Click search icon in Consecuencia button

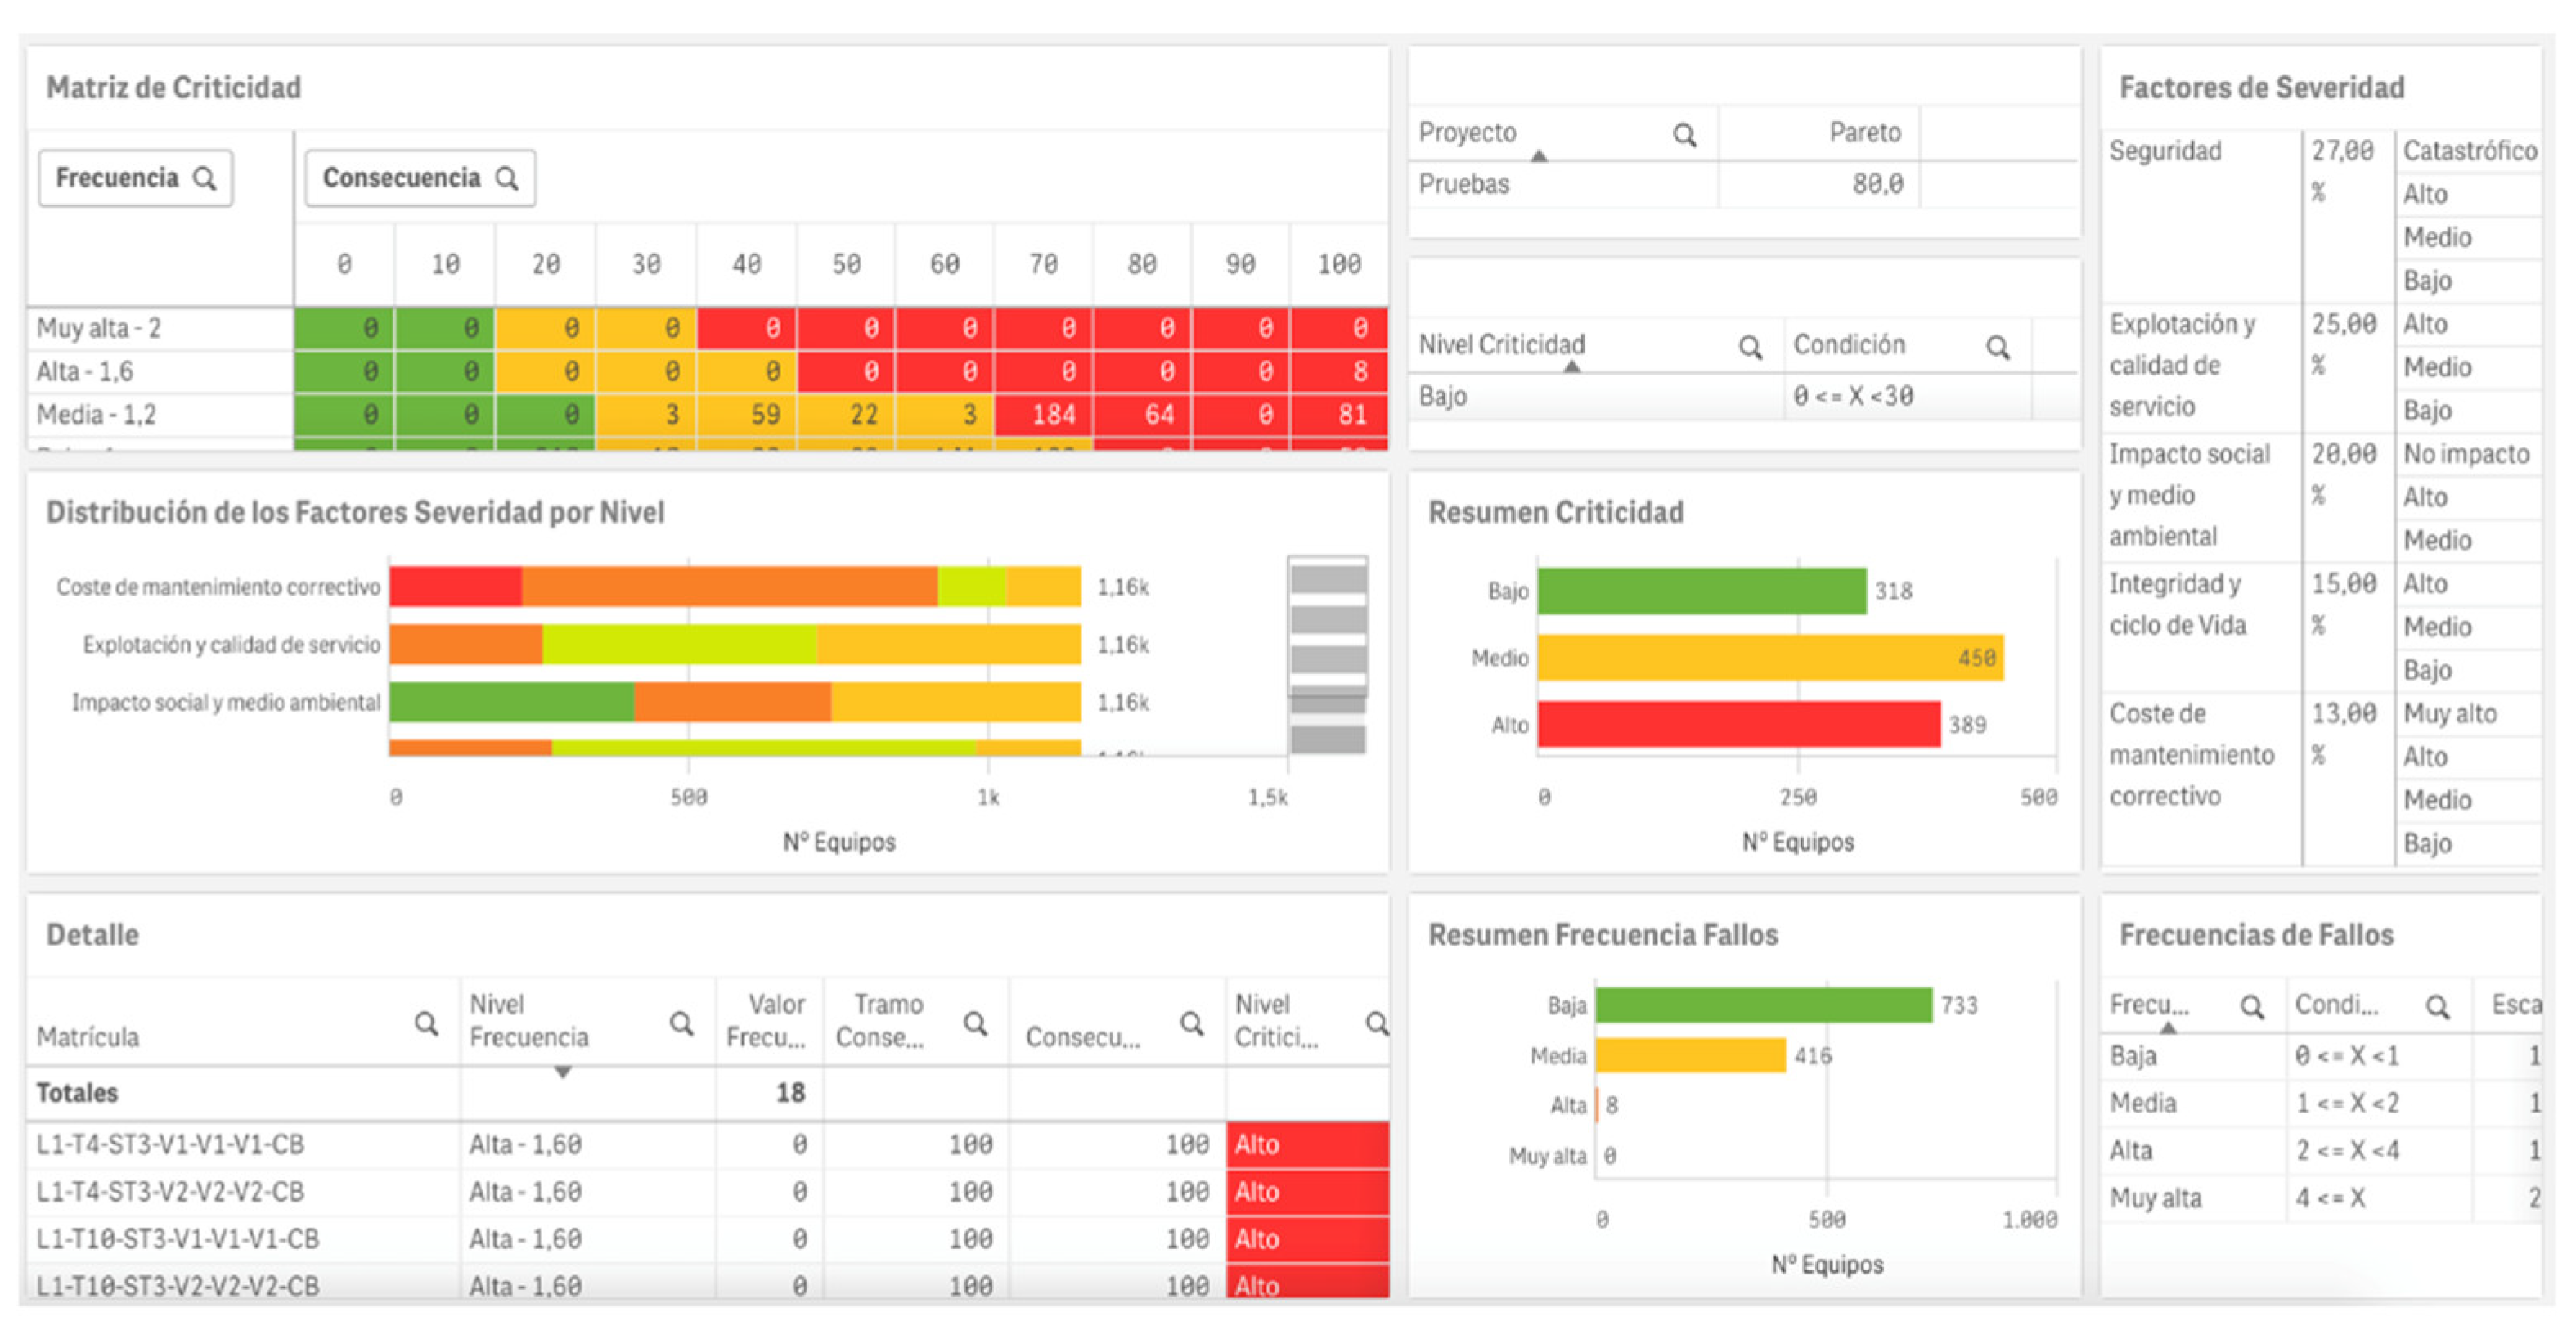click(x=507, y=179)
